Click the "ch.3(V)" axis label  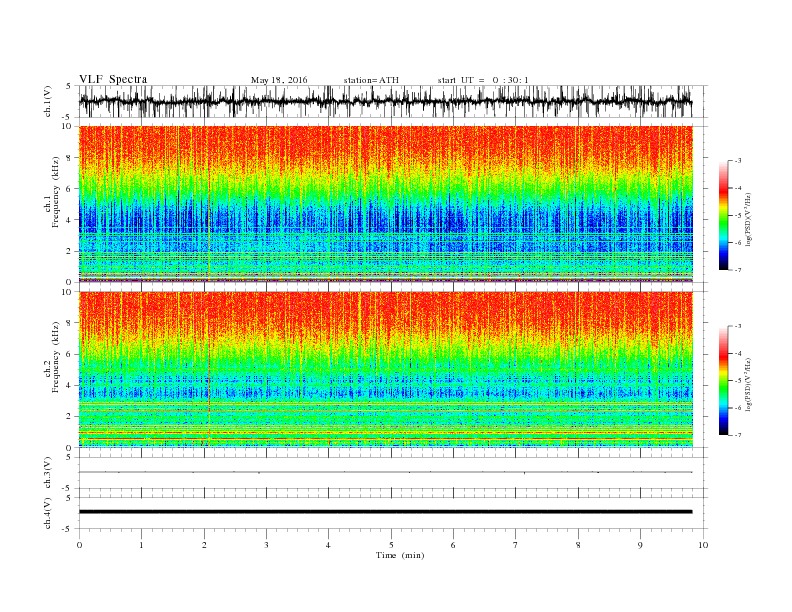[48, 473]
